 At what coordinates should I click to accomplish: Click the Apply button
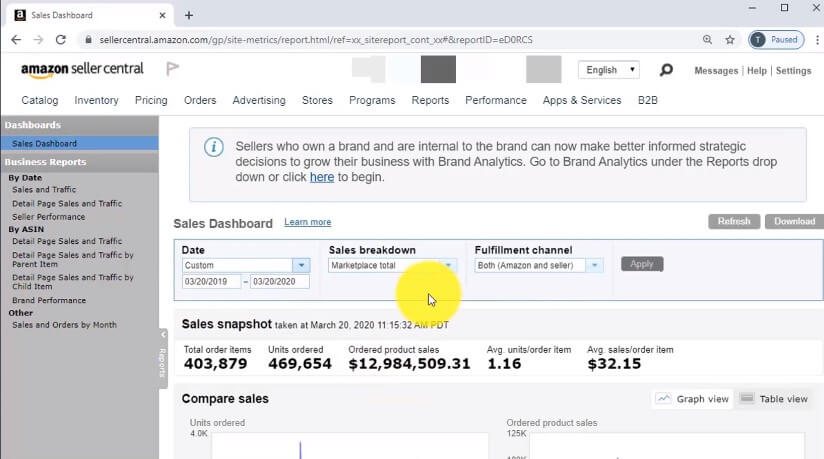[642, 264]
